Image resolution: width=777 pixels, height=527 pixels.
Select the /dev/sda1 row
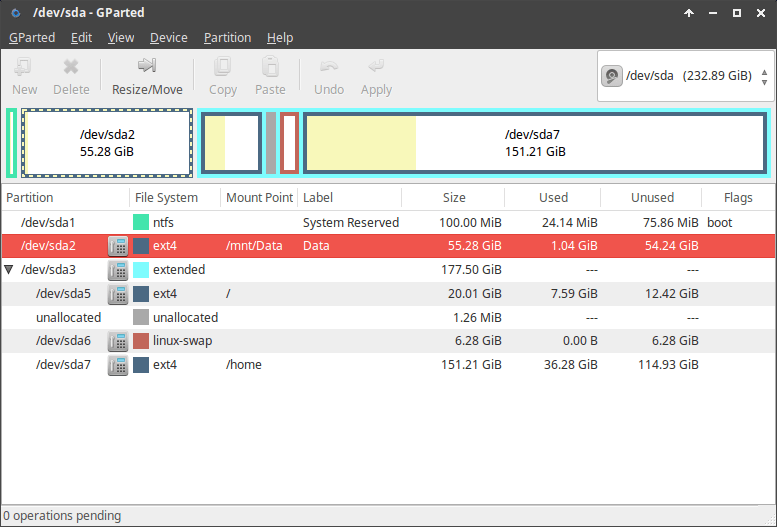coord(388,222)
